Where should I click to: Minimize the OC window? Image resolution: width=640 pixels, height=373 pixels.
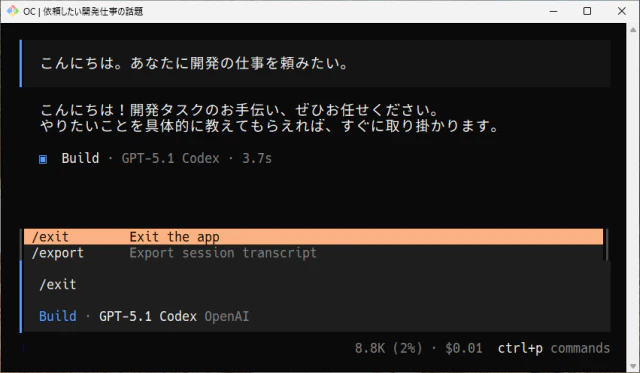click(x=553, y=11)
